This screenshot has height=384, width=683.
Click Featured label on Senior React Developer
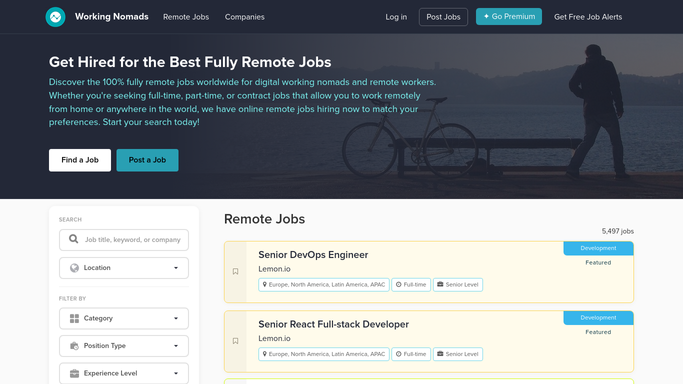click(598, 332)
